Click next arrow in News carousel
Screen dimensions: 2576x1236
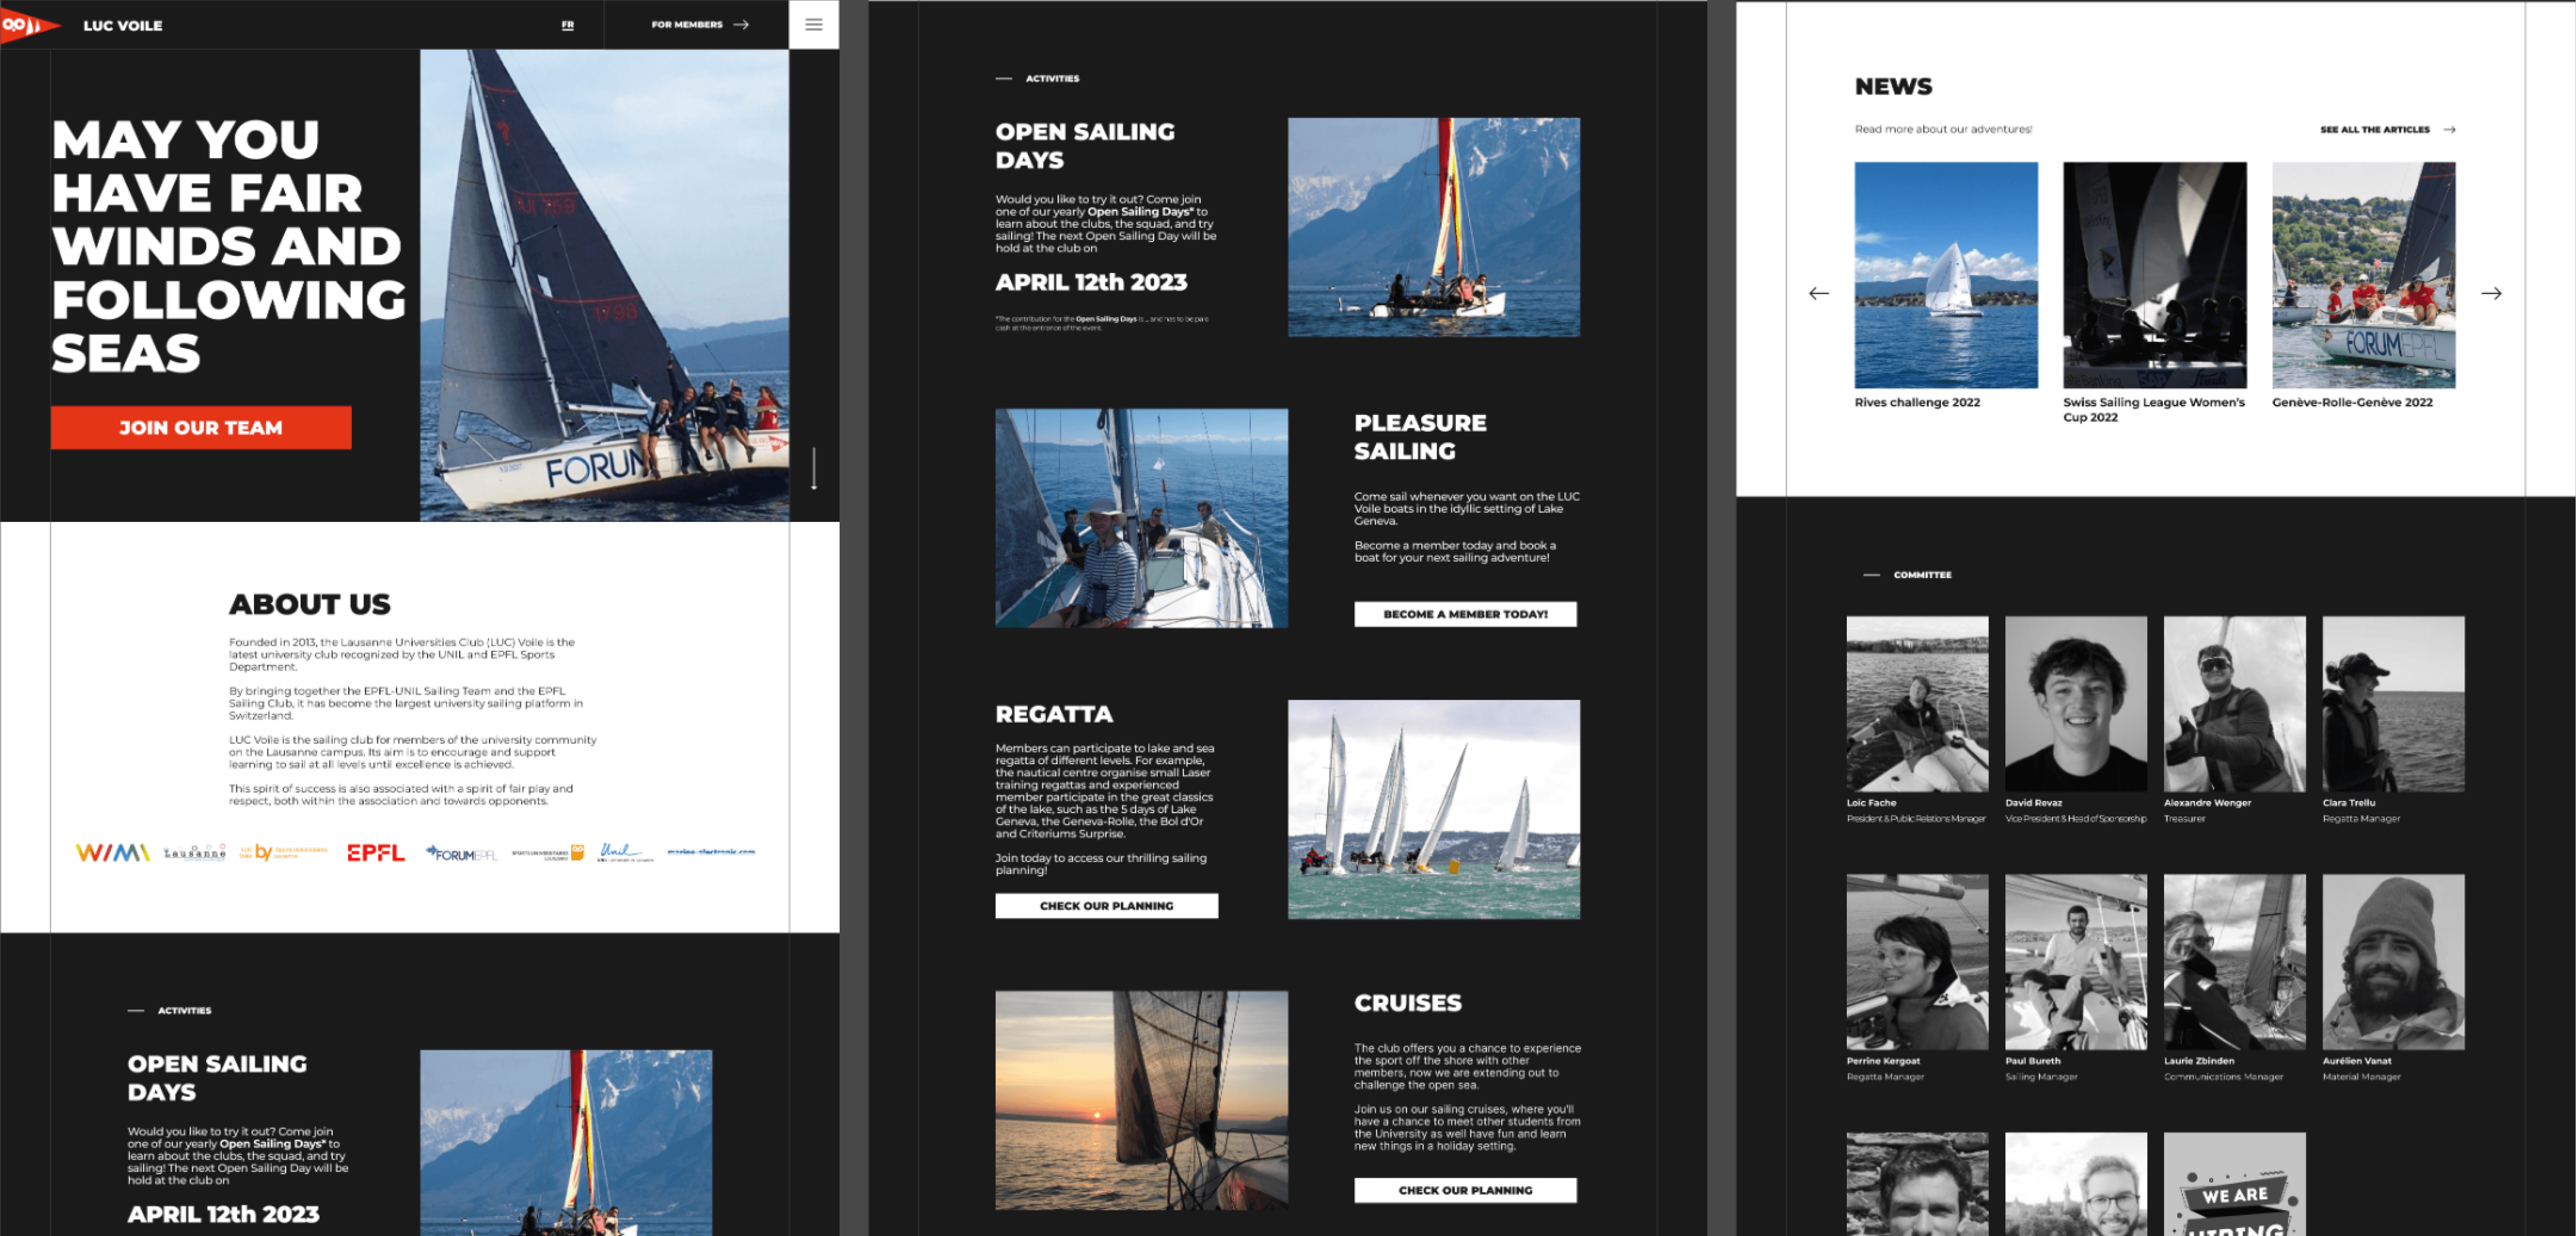(2491, 293)
